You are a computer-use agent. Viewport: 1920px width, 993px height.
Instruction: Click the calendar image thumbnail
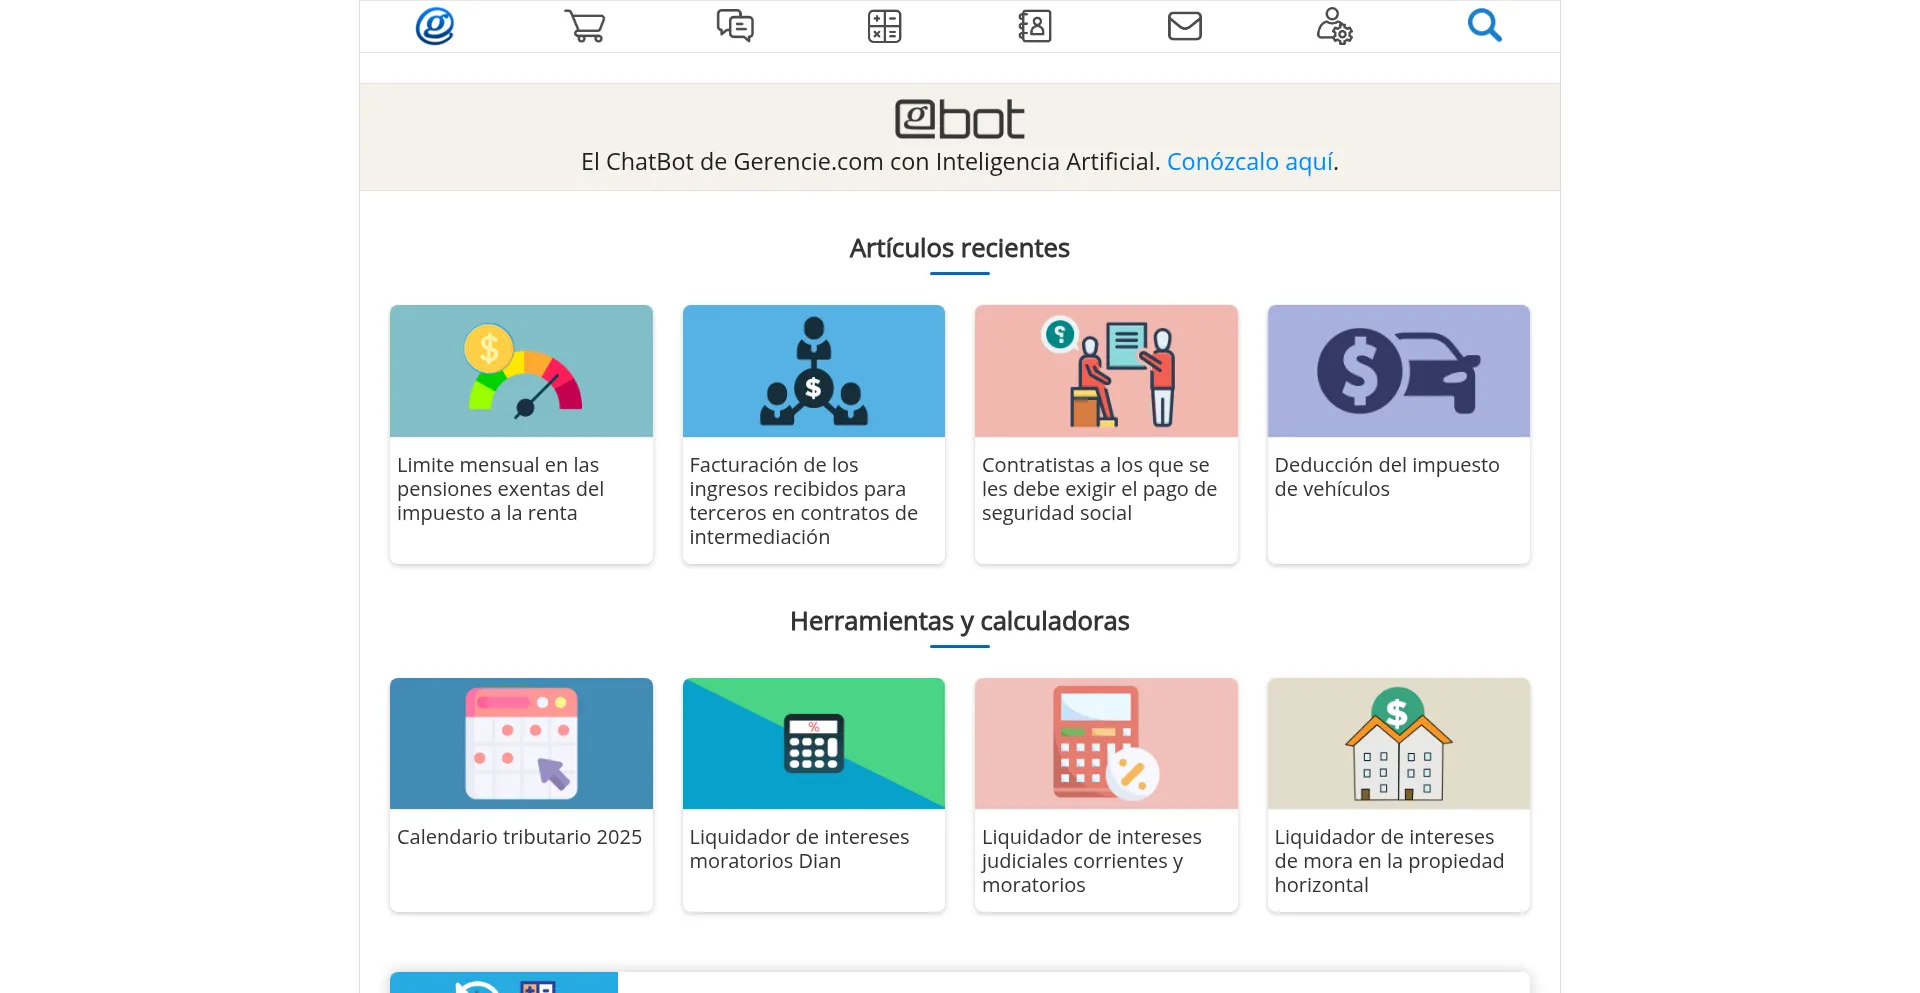click(521, 743)
